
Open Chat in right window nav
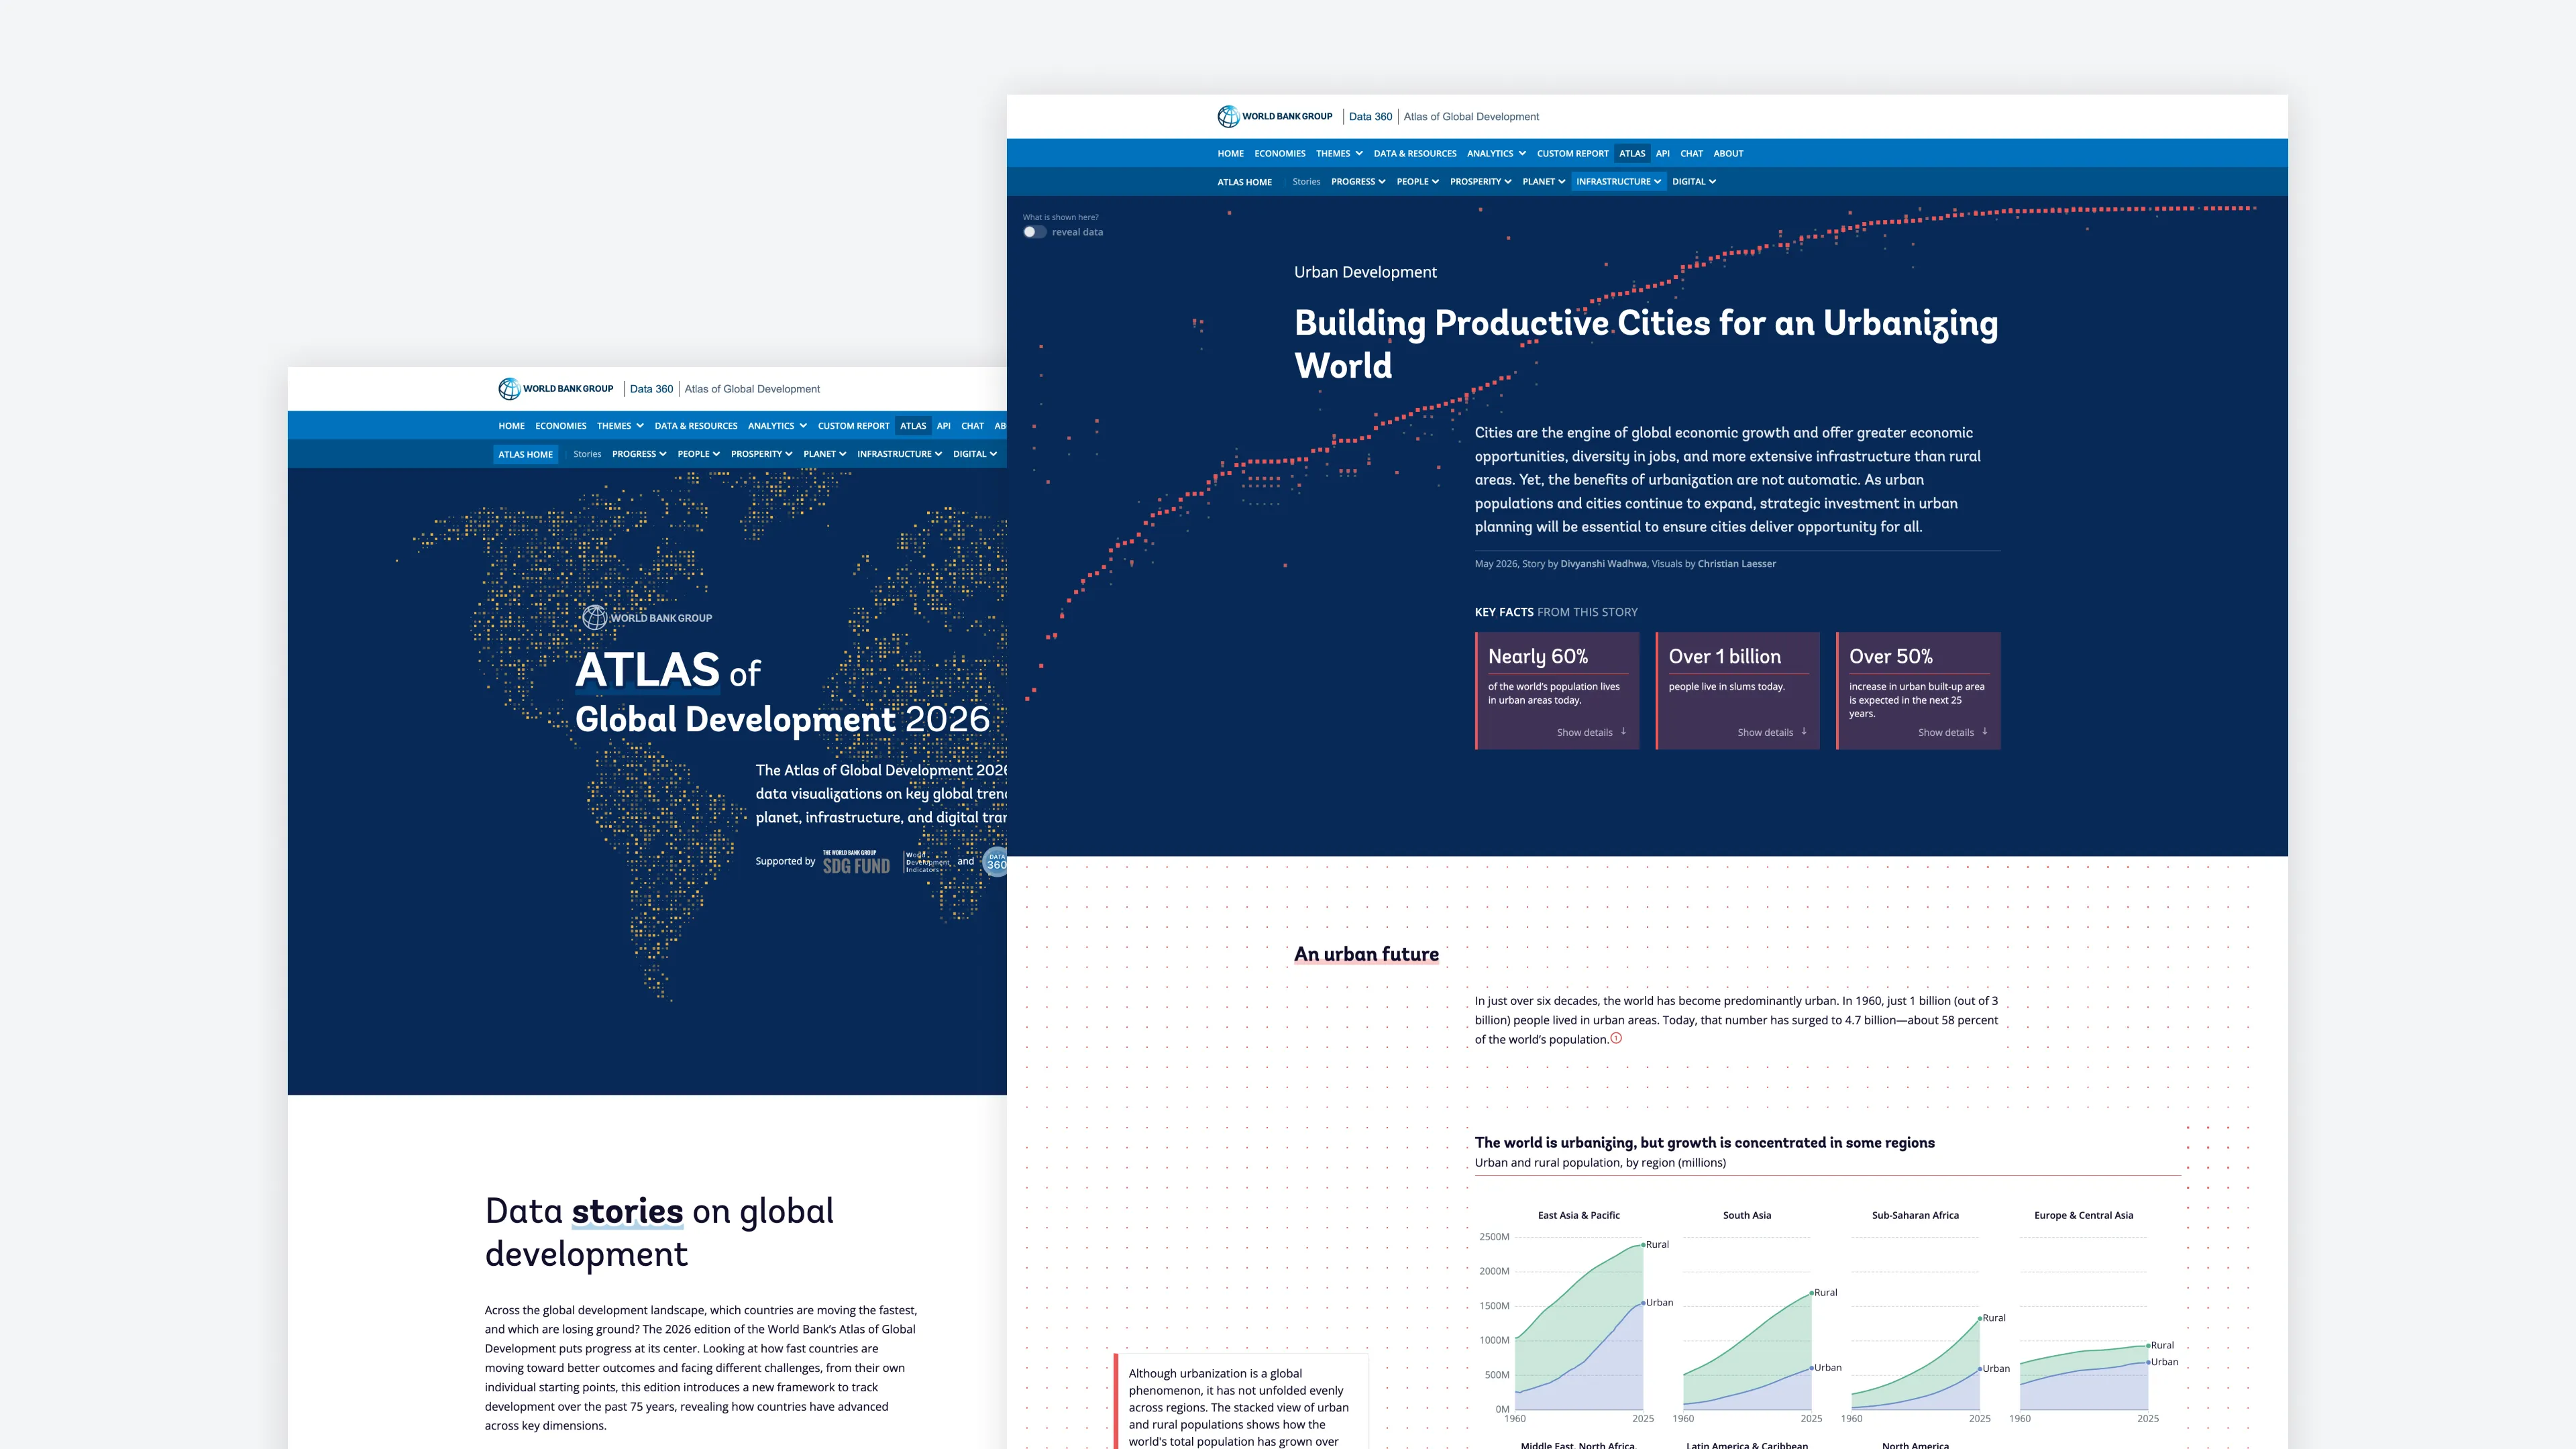[1691, 153]
